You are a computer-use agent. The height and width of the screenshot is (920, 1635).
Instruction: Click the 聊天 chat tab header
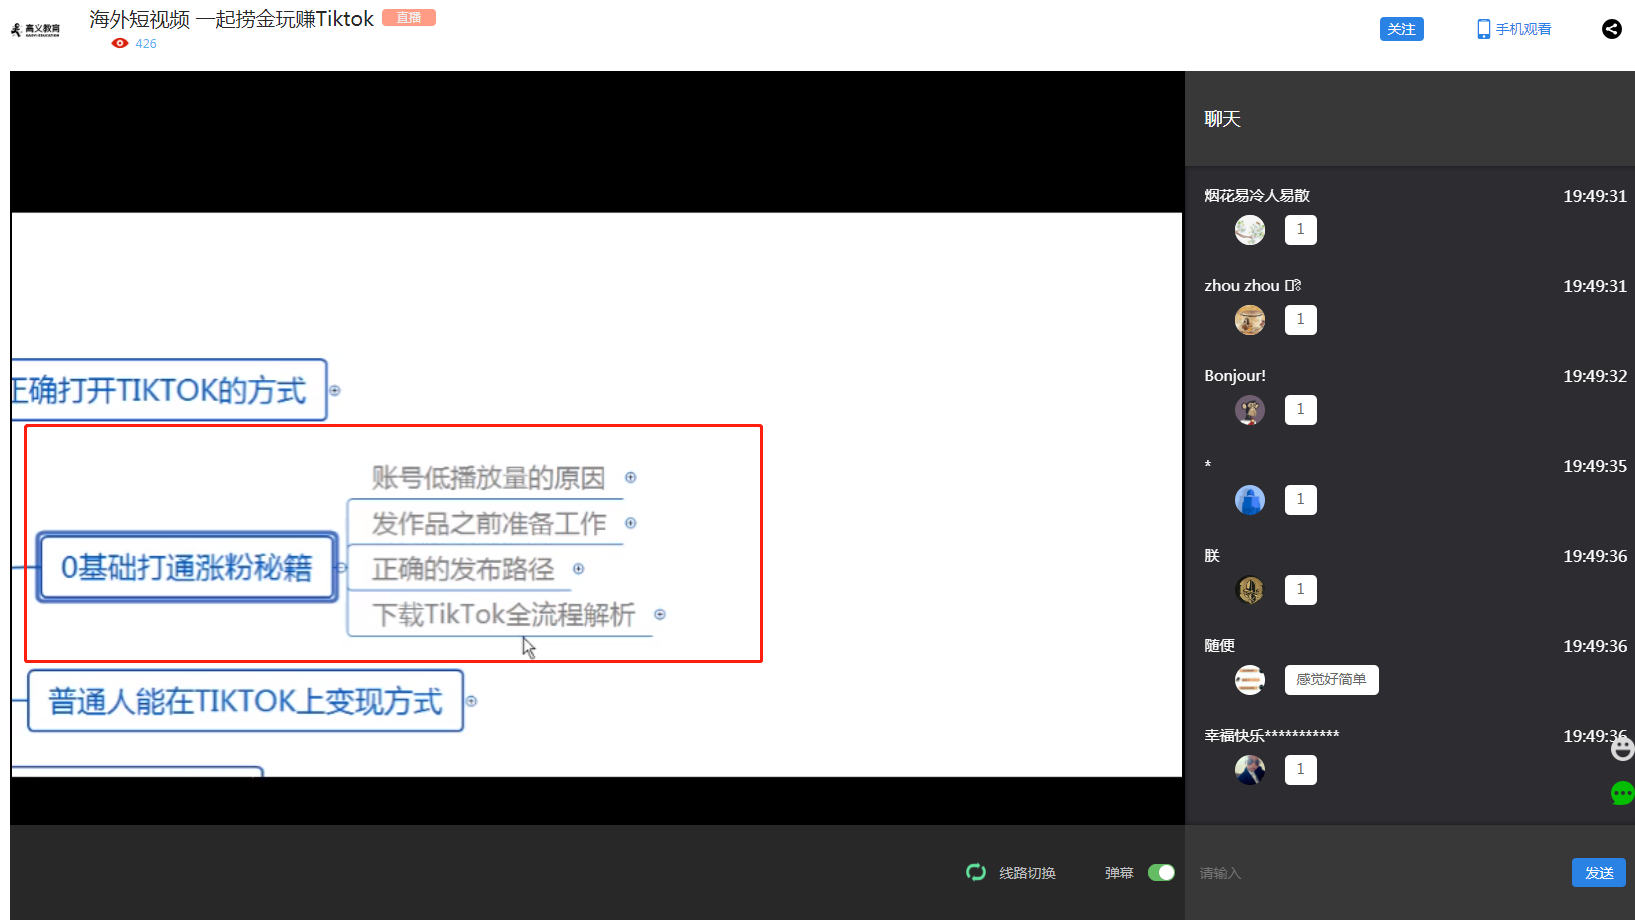coord(1222,119)
